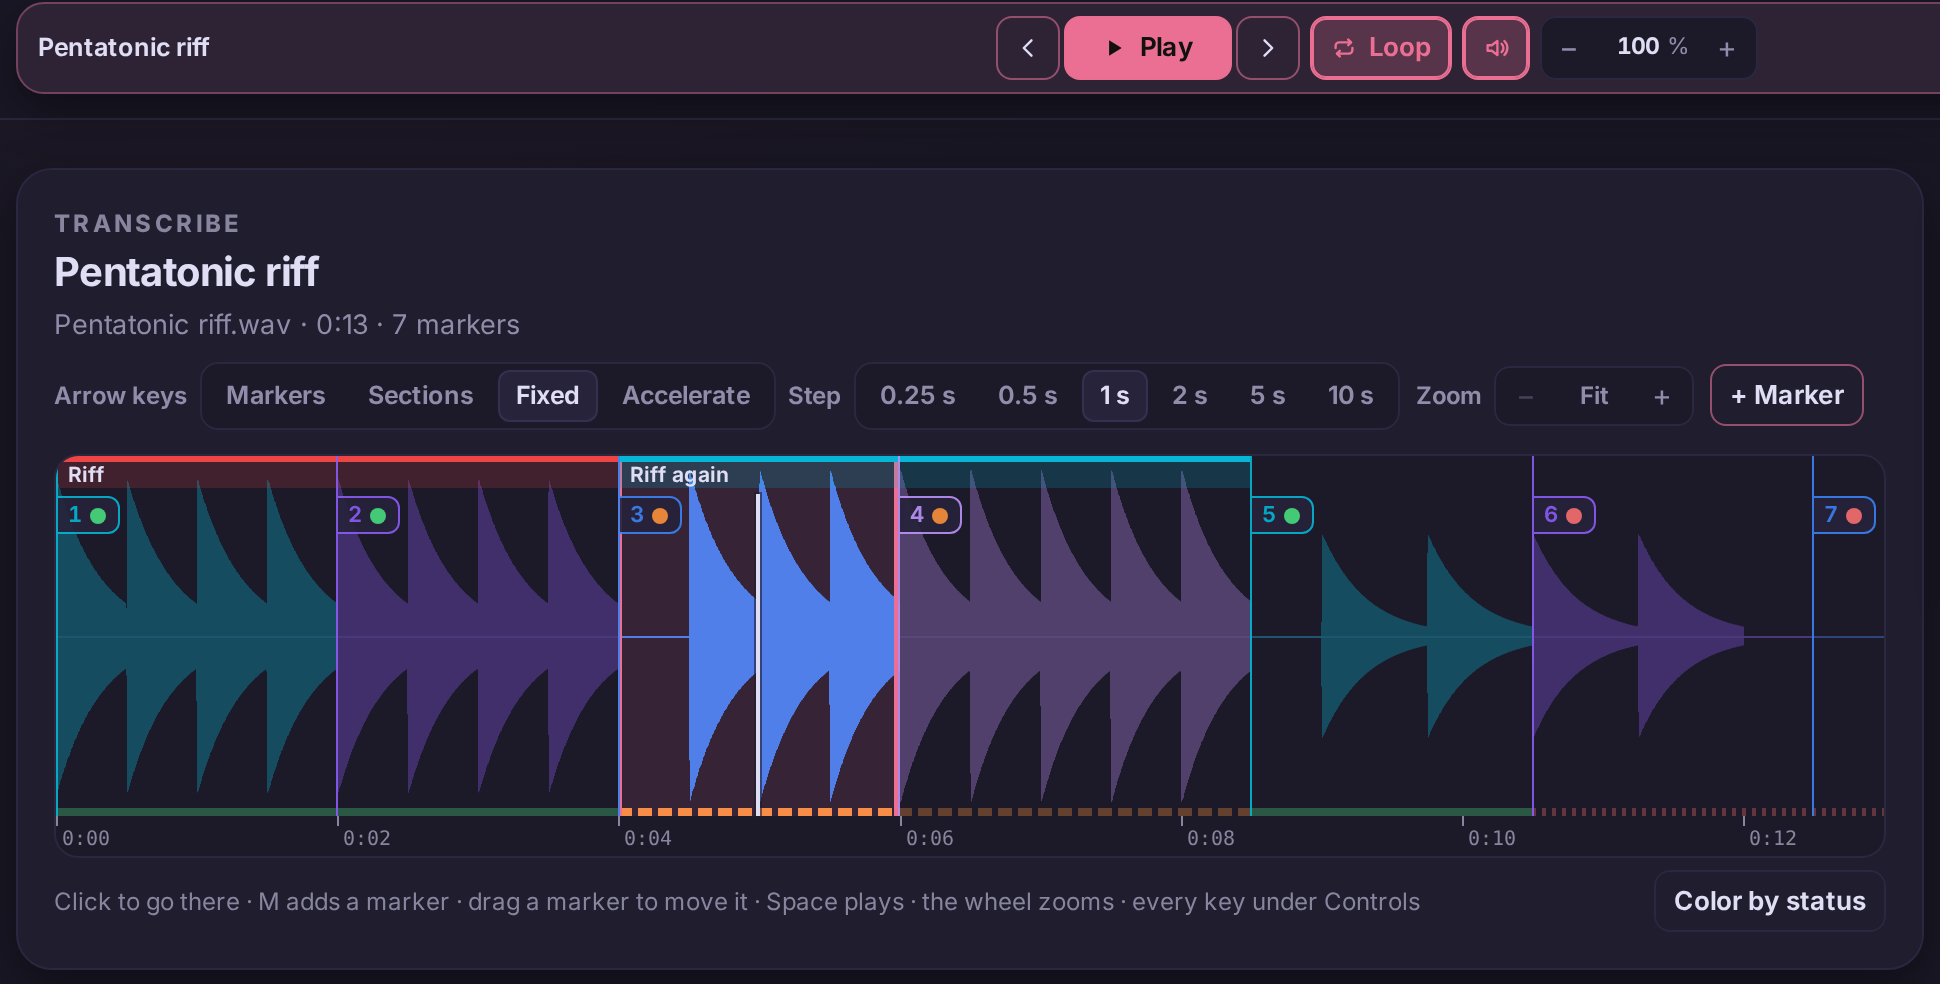Zoom out the waveform with minus

click(1526, 396)
